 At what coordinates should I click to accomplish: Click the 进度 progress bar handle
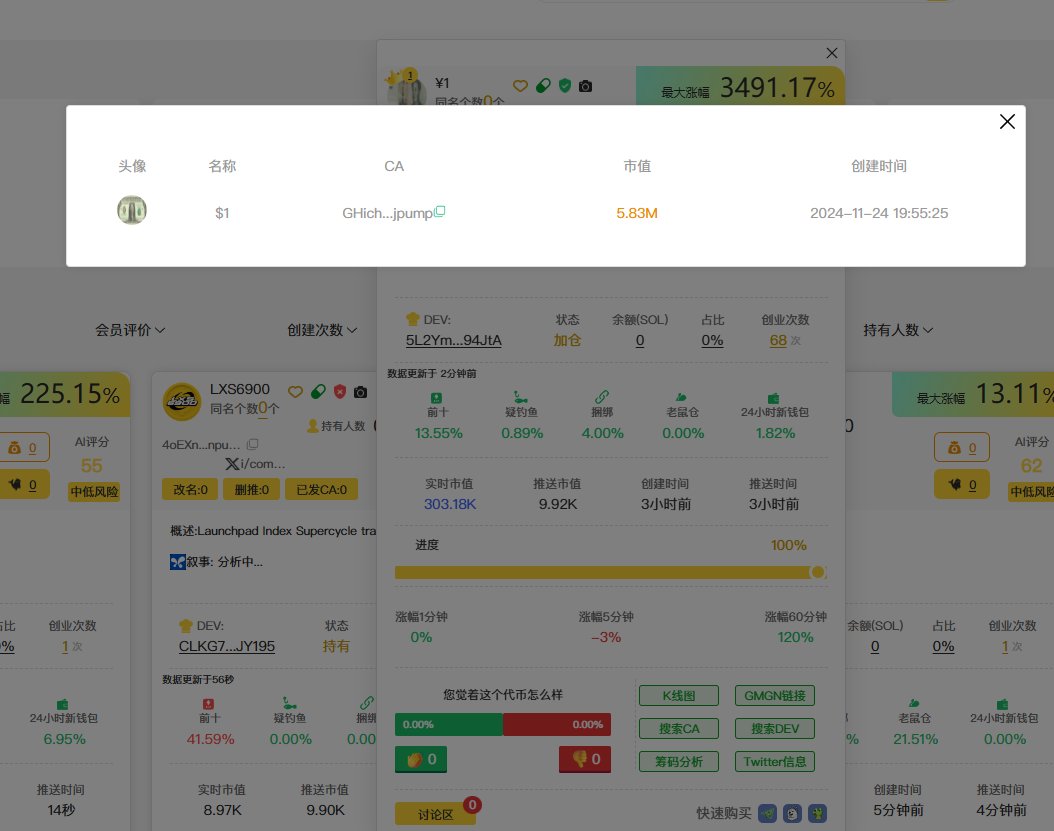817,572
